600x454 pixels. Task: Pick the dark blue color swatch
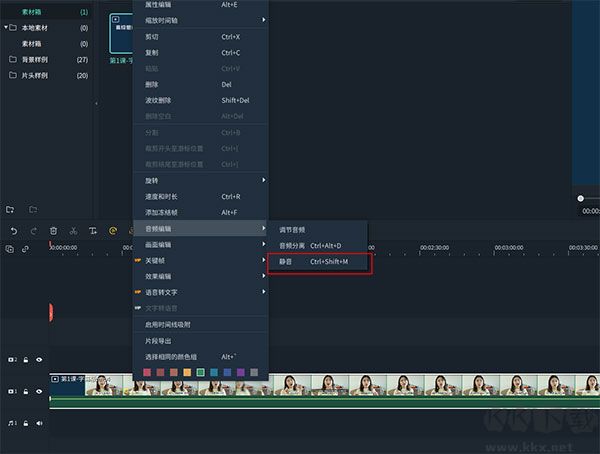(x=227, y=372)
